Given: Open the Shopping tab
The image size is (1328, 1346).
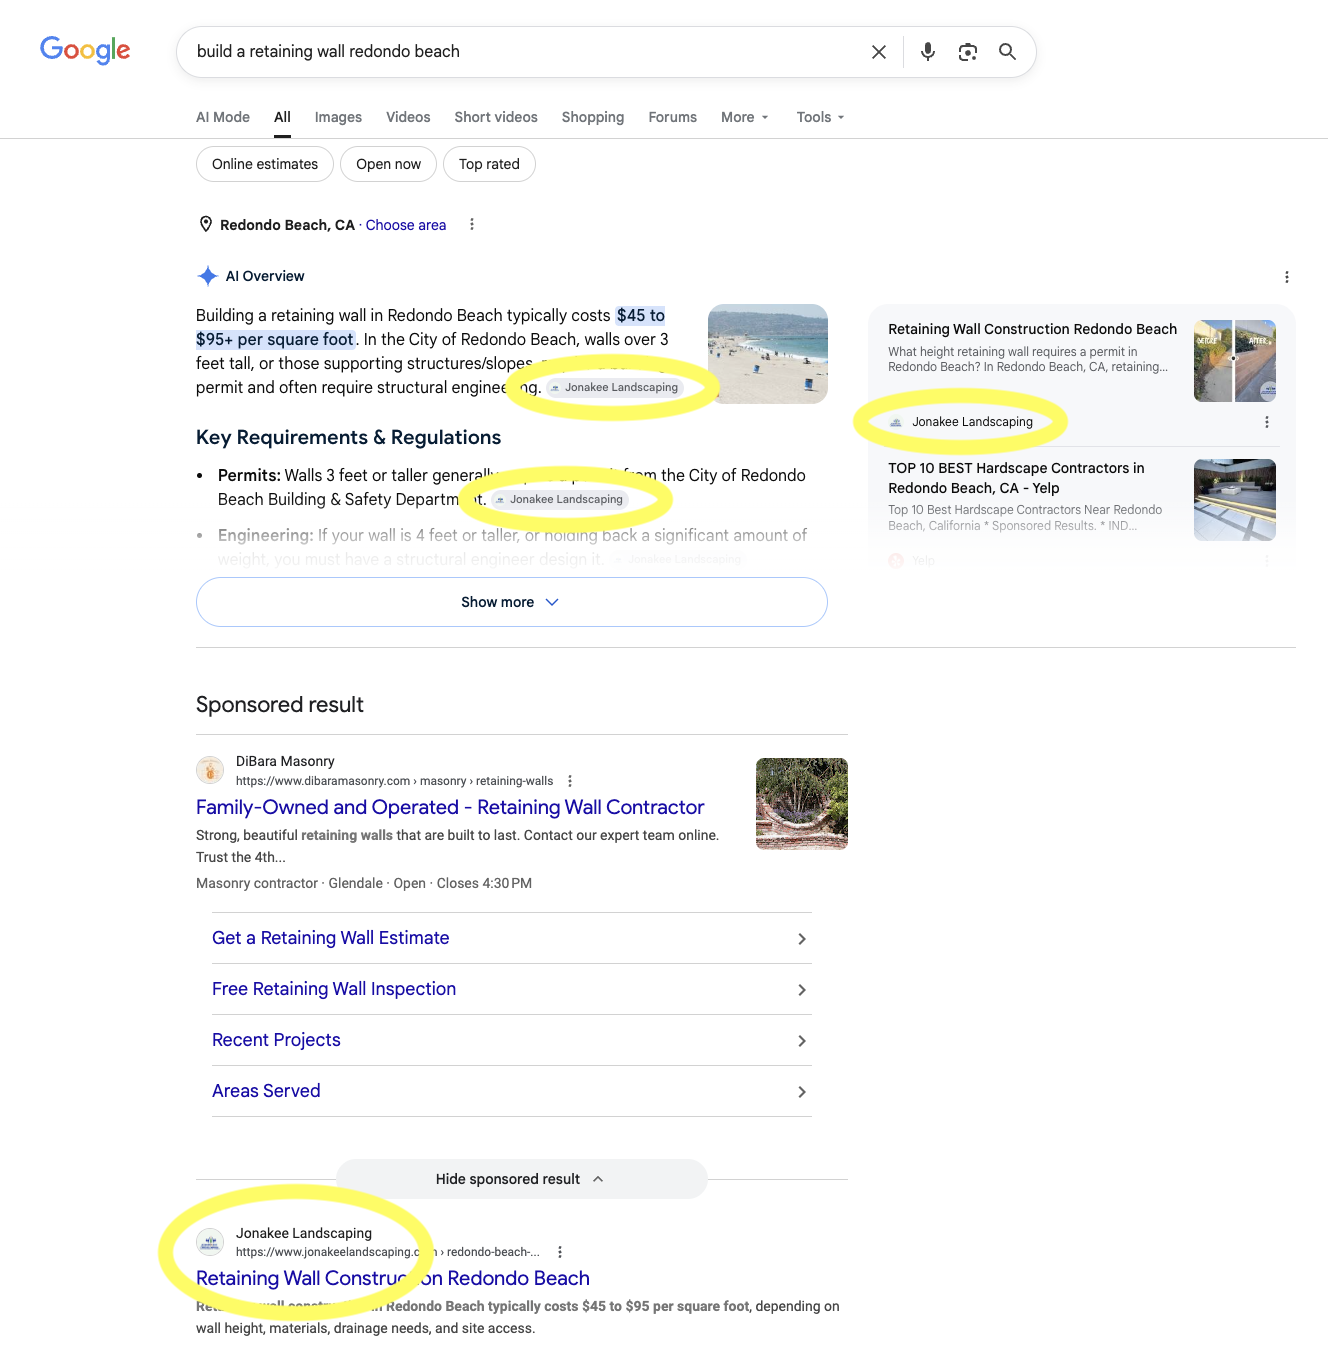Looking at the screenshot, I should [x=593, y=117].
